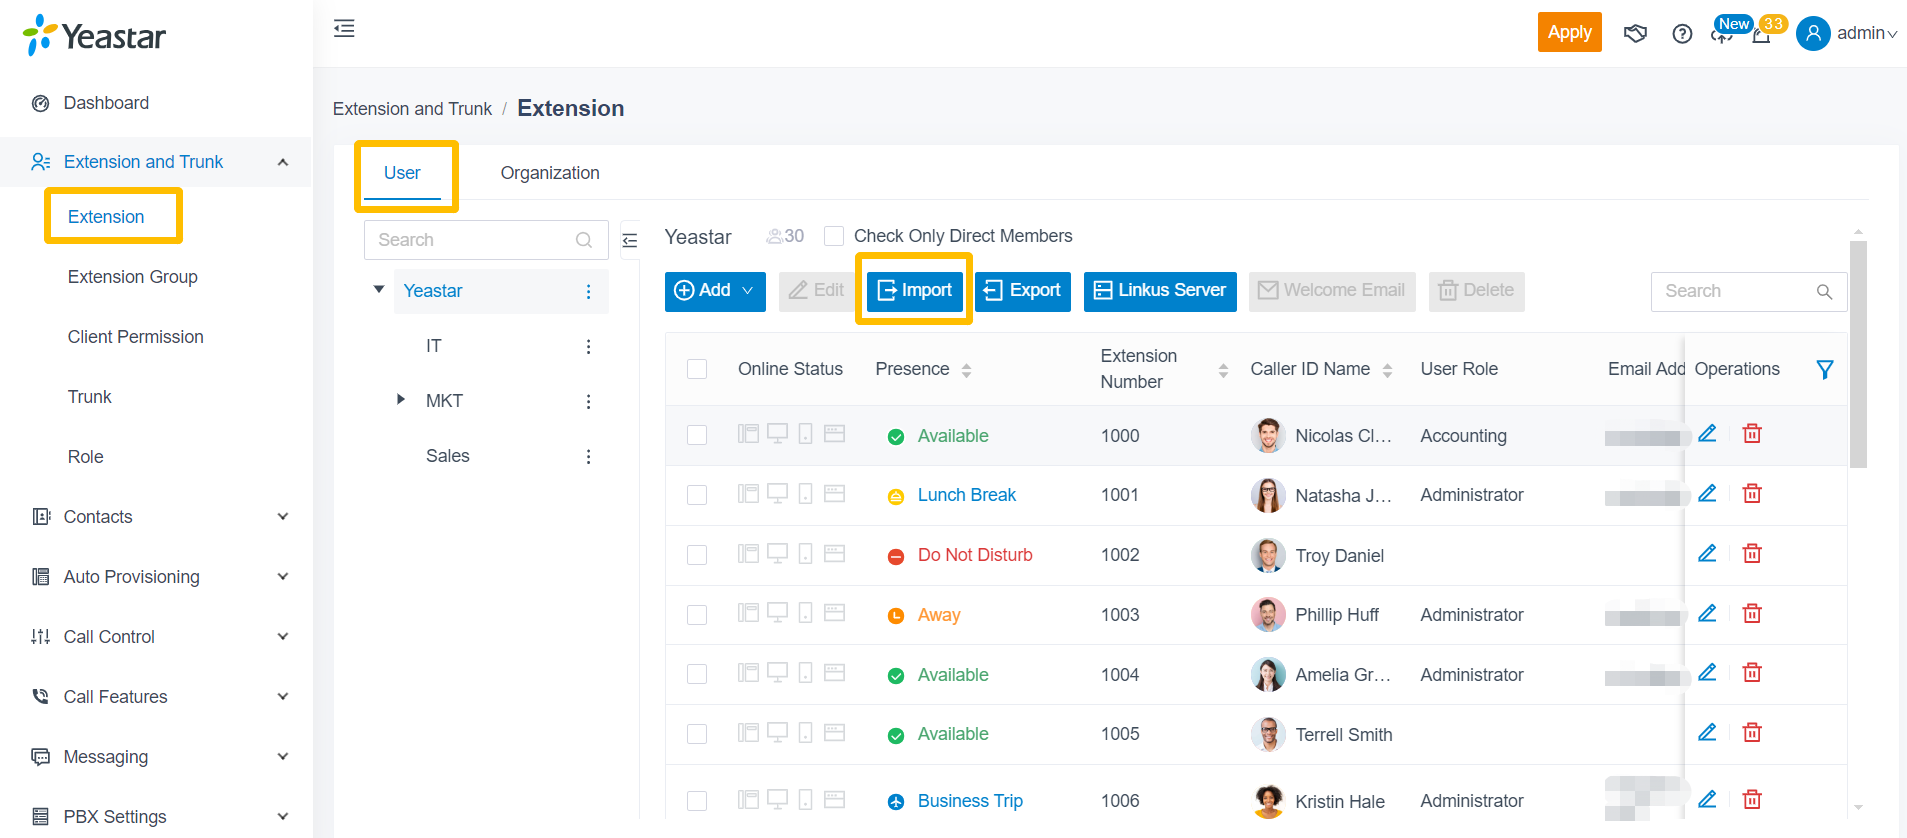Expand the Auto Provisioning sidebar menu

(283, 577)
